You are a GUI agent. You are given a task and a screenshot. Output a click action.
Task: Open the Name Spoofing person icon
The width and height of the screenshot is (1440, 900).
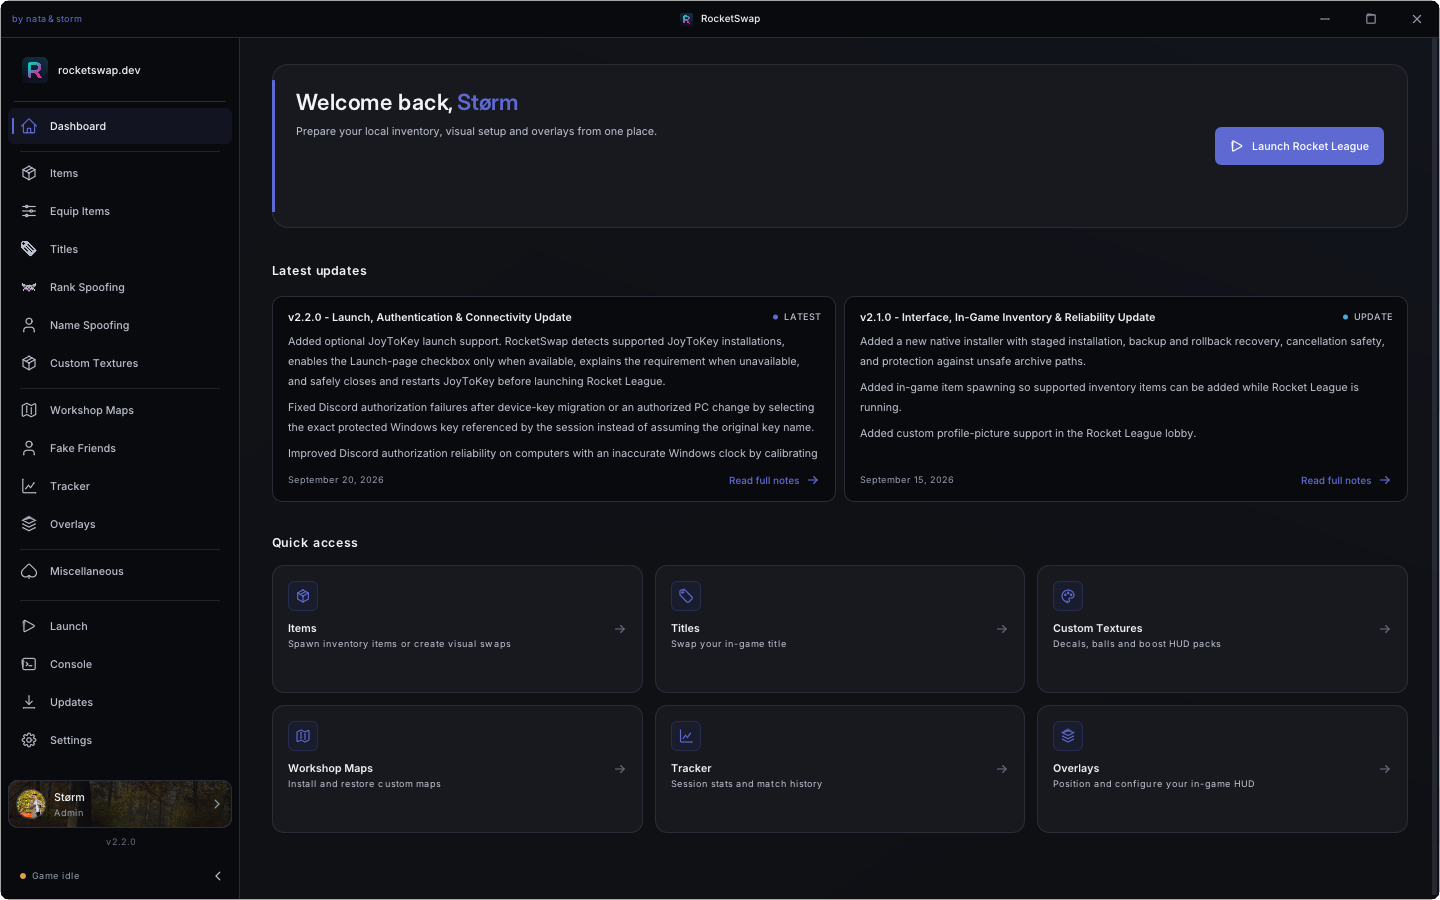(29, 325)
